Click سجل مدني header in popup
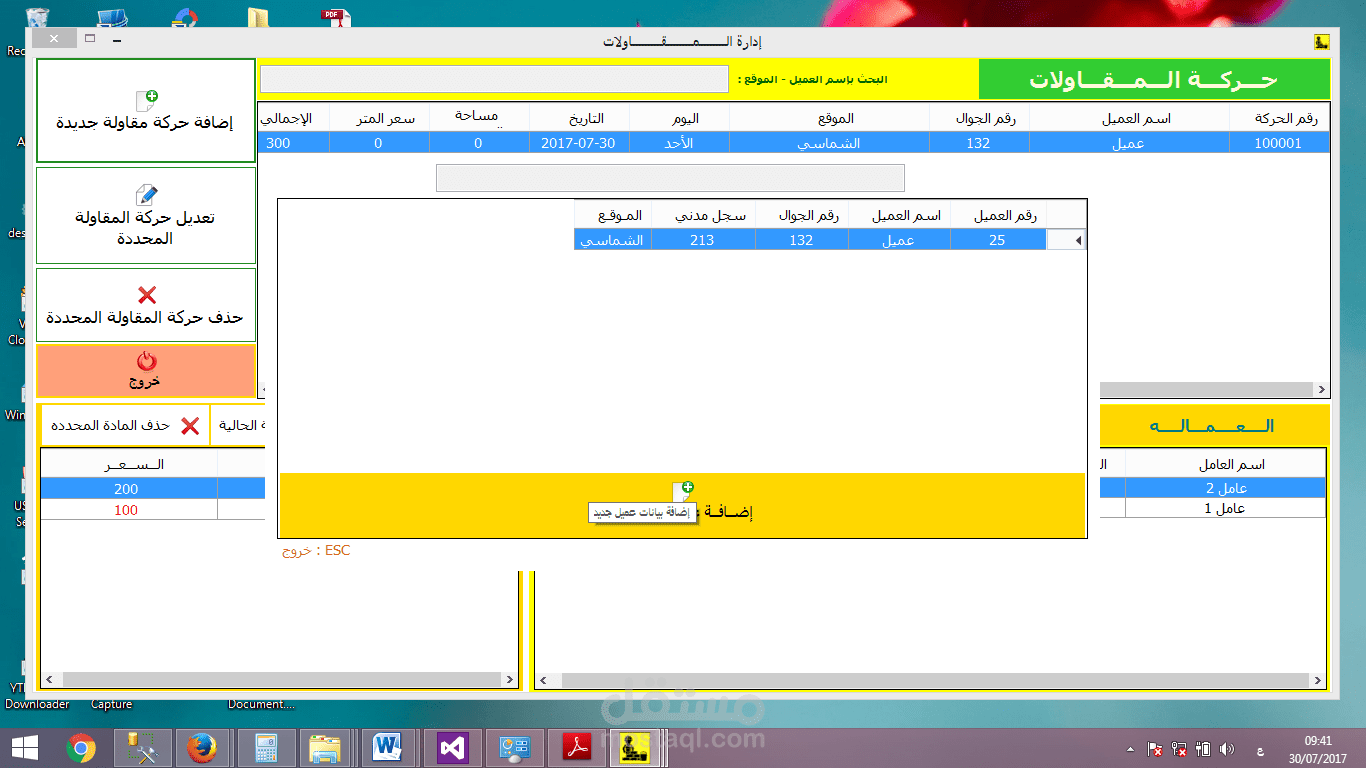Image resolution: width=1366 pixels, height=768 pixels. [x=702, y=215]
